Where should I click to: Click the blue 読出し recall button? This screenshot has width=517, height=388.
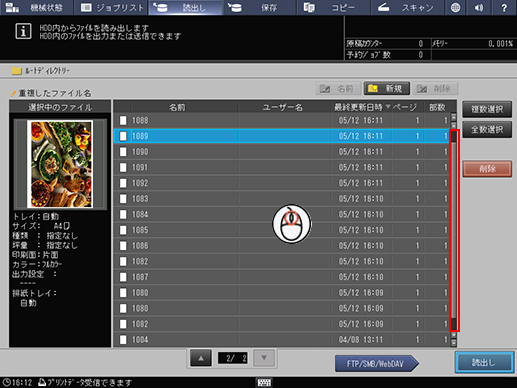(485, 362)
